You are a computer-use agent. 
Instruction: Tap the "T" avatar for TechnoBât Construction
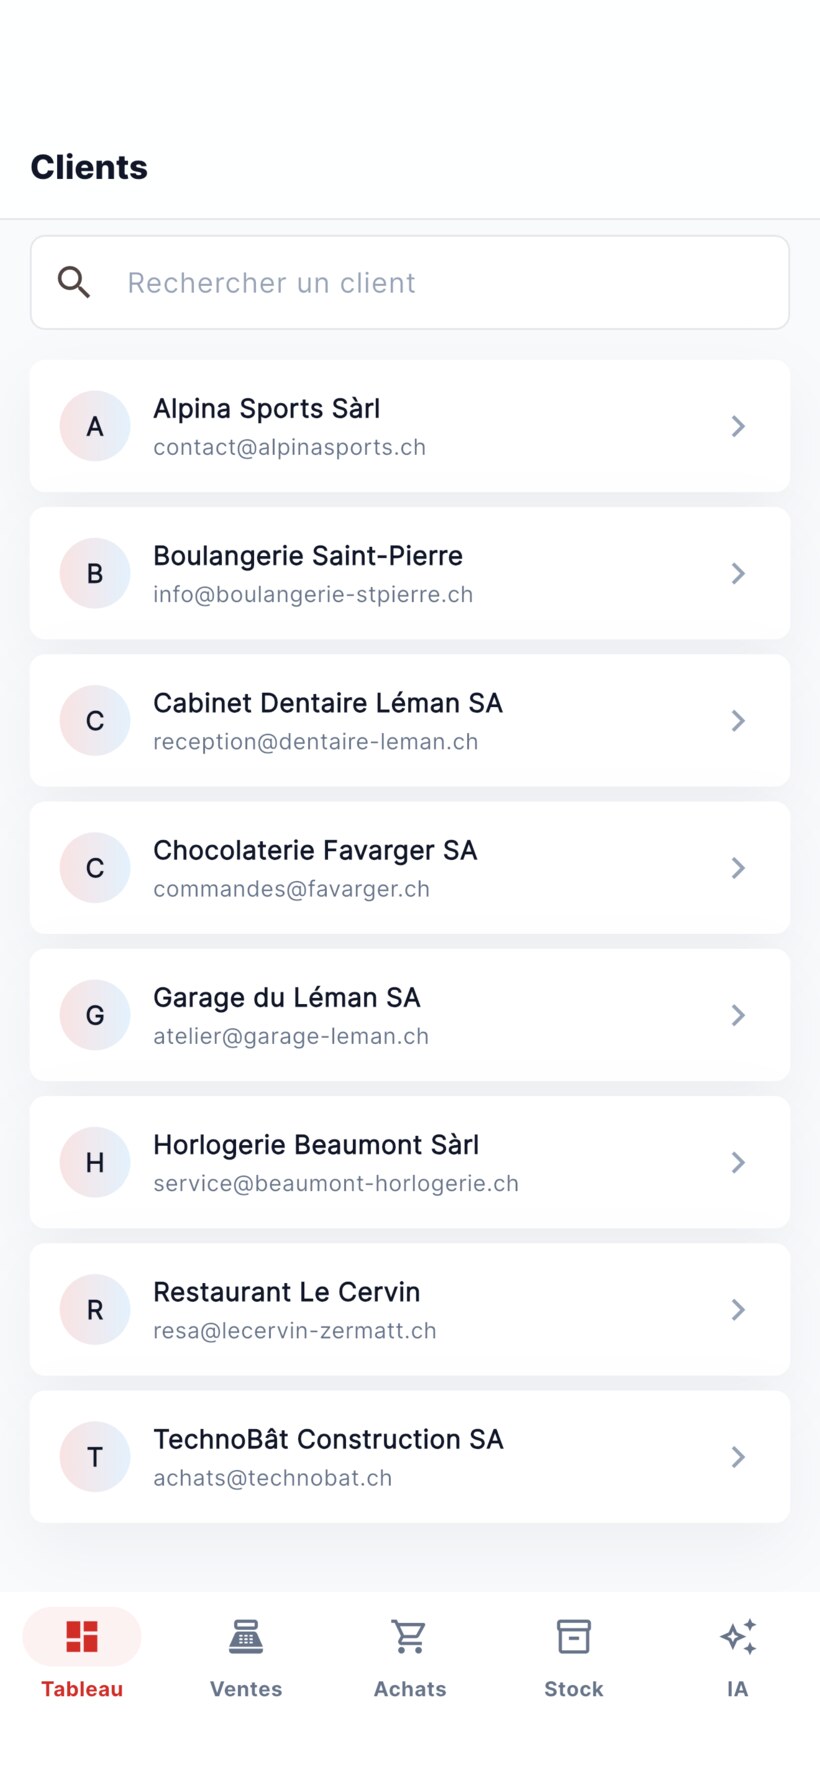95,1457
